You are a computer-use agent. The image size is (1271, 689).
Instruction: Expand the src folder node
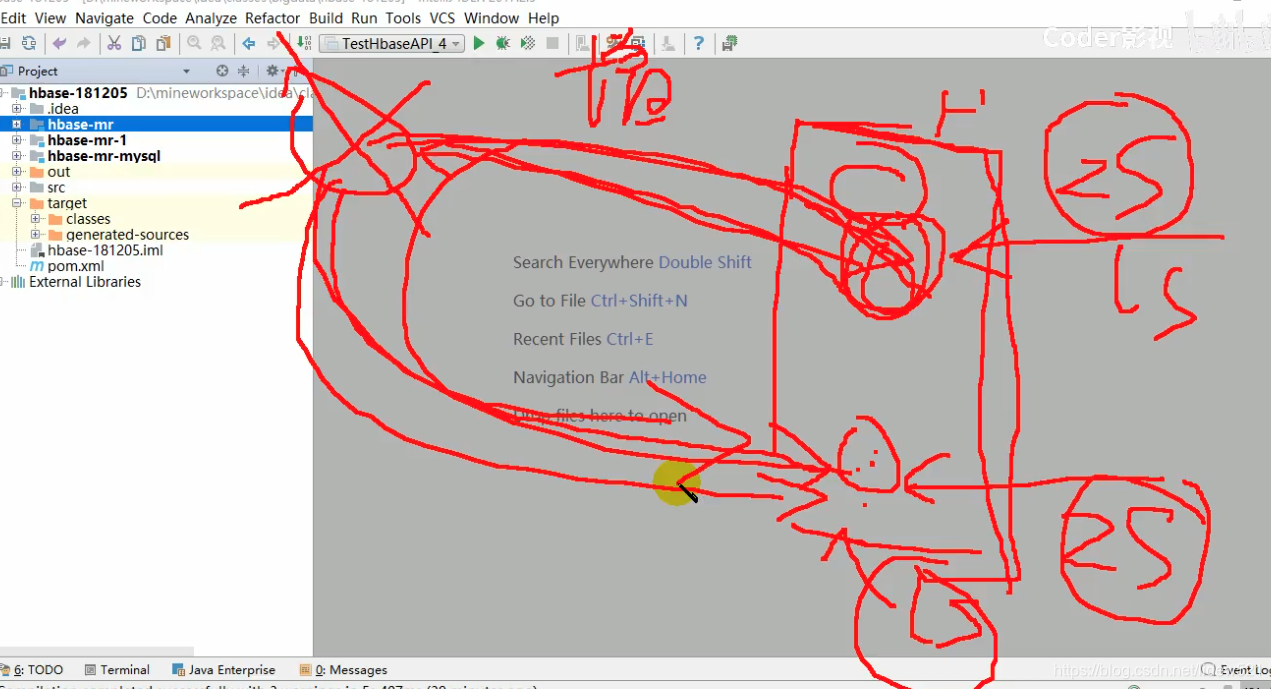click(17, 188)
